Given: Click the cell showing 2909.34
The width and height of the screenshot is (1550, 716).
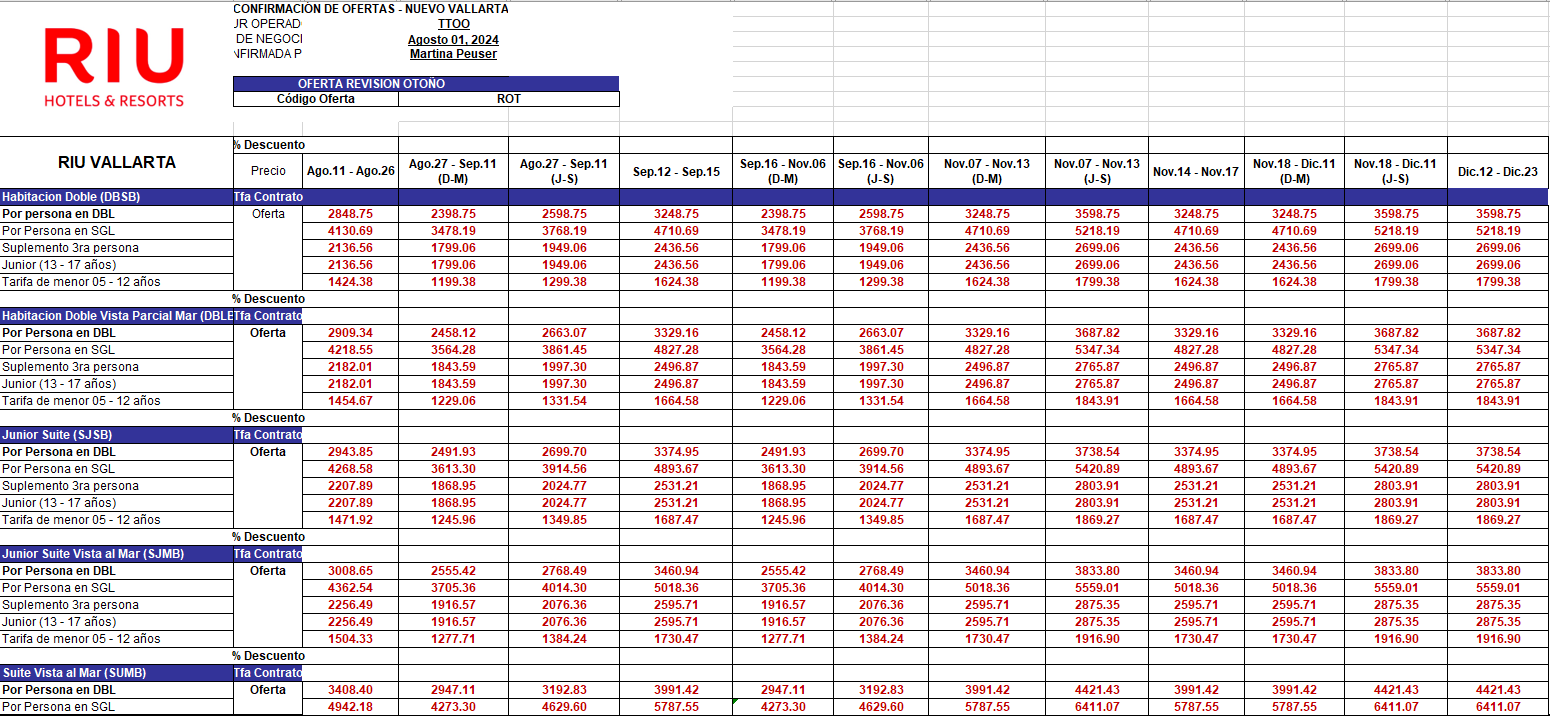Looking at the screenshot, I should click(x=350, y=333).
